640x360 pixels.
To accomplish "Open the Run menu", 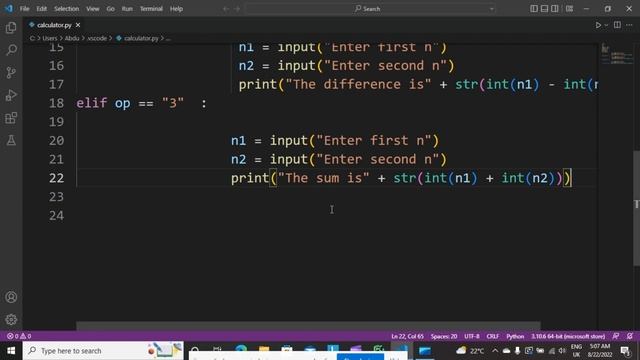I will point(127,9).
